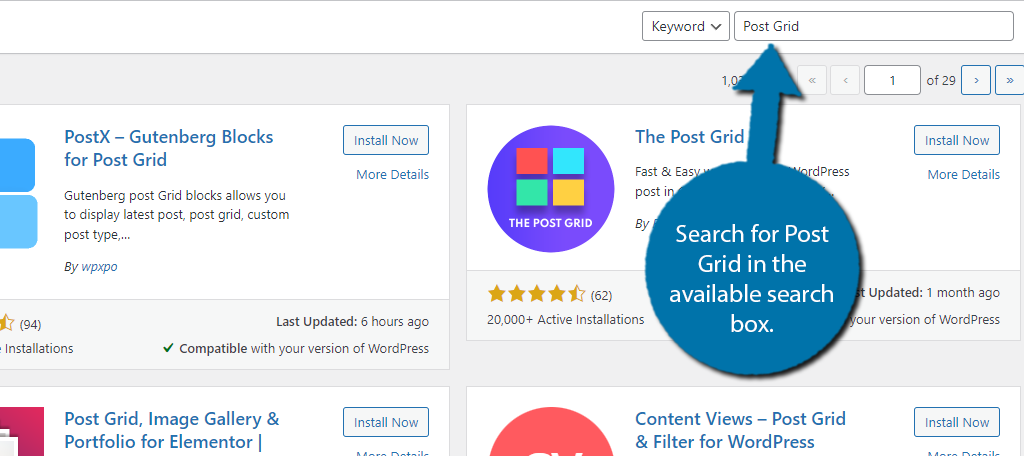The width and height of the screenshot is (1024, 456).
Task: Click the Post Grid search input field
Action: click(x=874, y=26)
